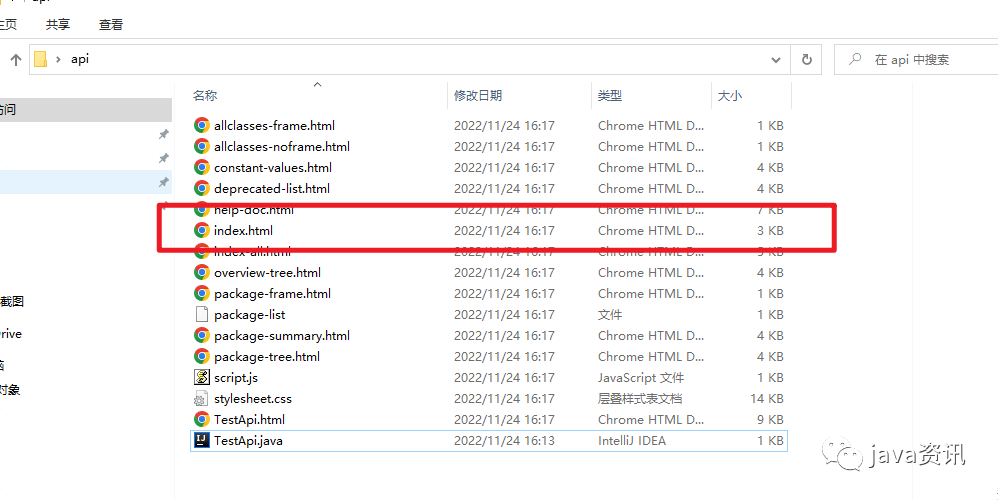Click the first pin icon in navigation pane

[164, 134]
